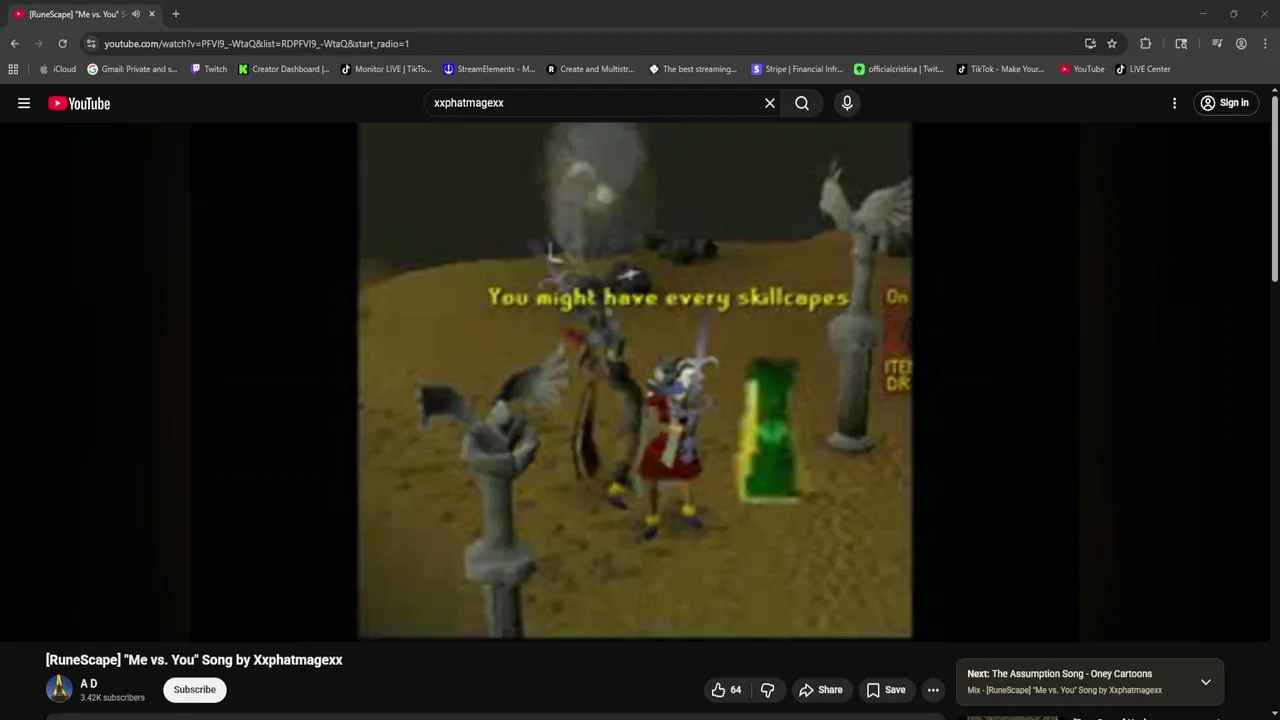Run the search with the magnifier button
1280x720 pixels.
point(802,103)
